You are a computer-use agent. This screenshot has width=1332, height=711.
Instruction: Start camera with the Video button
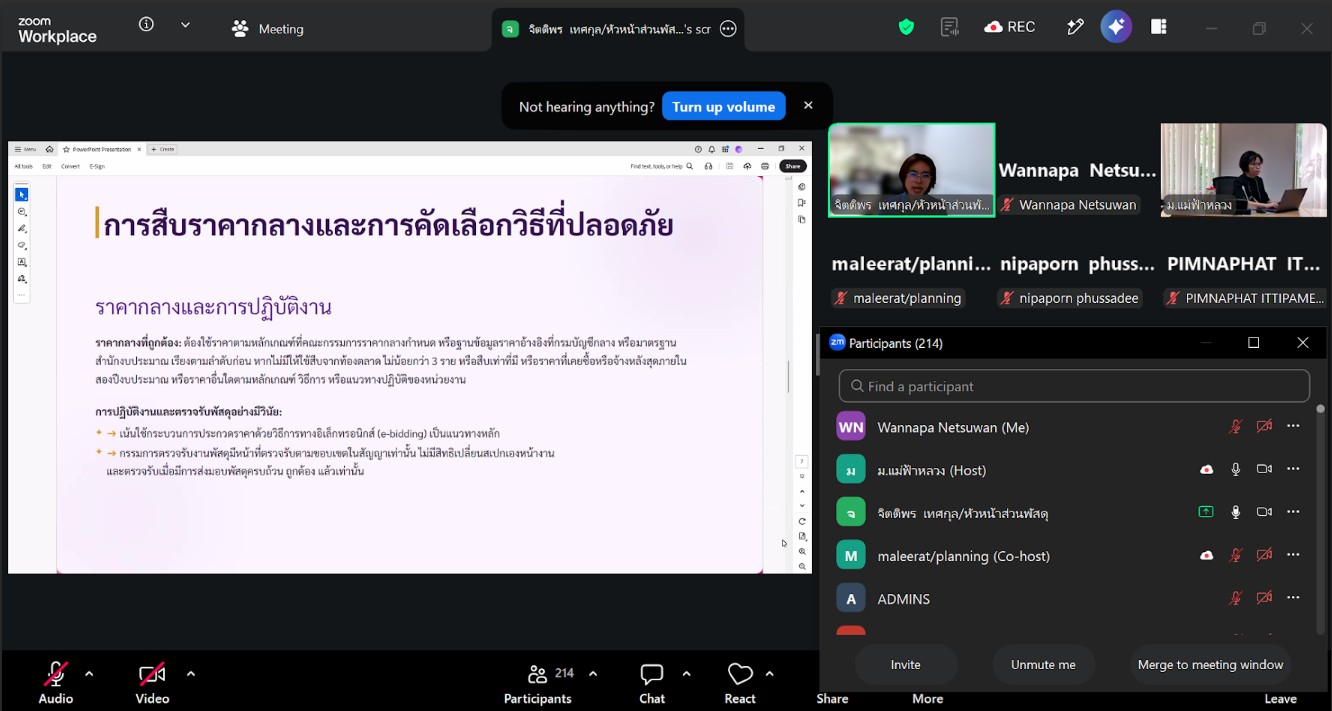click(152, 683)
